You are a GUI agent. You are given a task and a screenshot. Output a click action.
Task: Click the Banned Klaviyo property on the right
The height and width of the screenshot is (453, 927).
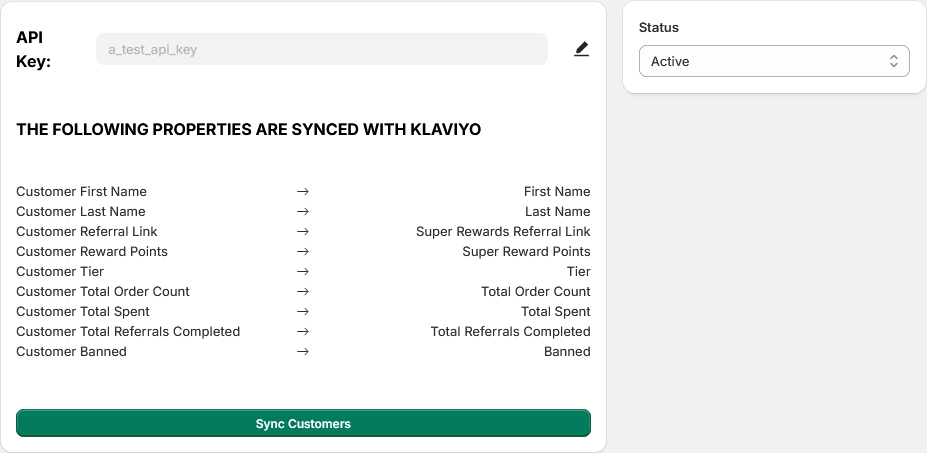(x=567, y=351)
